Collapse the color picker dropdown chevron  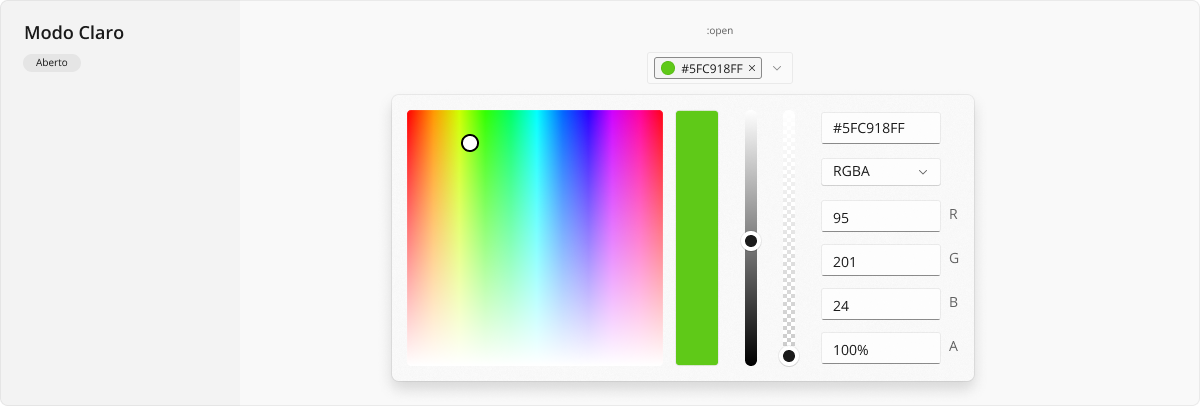[777, 68]
